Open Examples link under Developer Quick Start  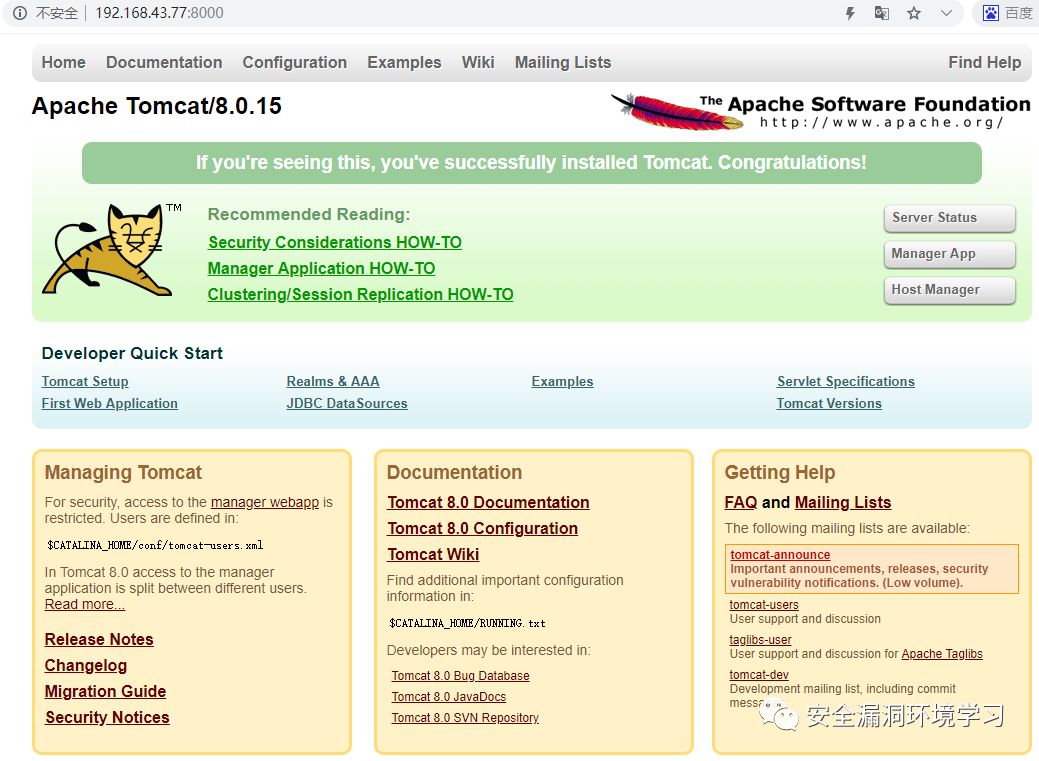562,381
